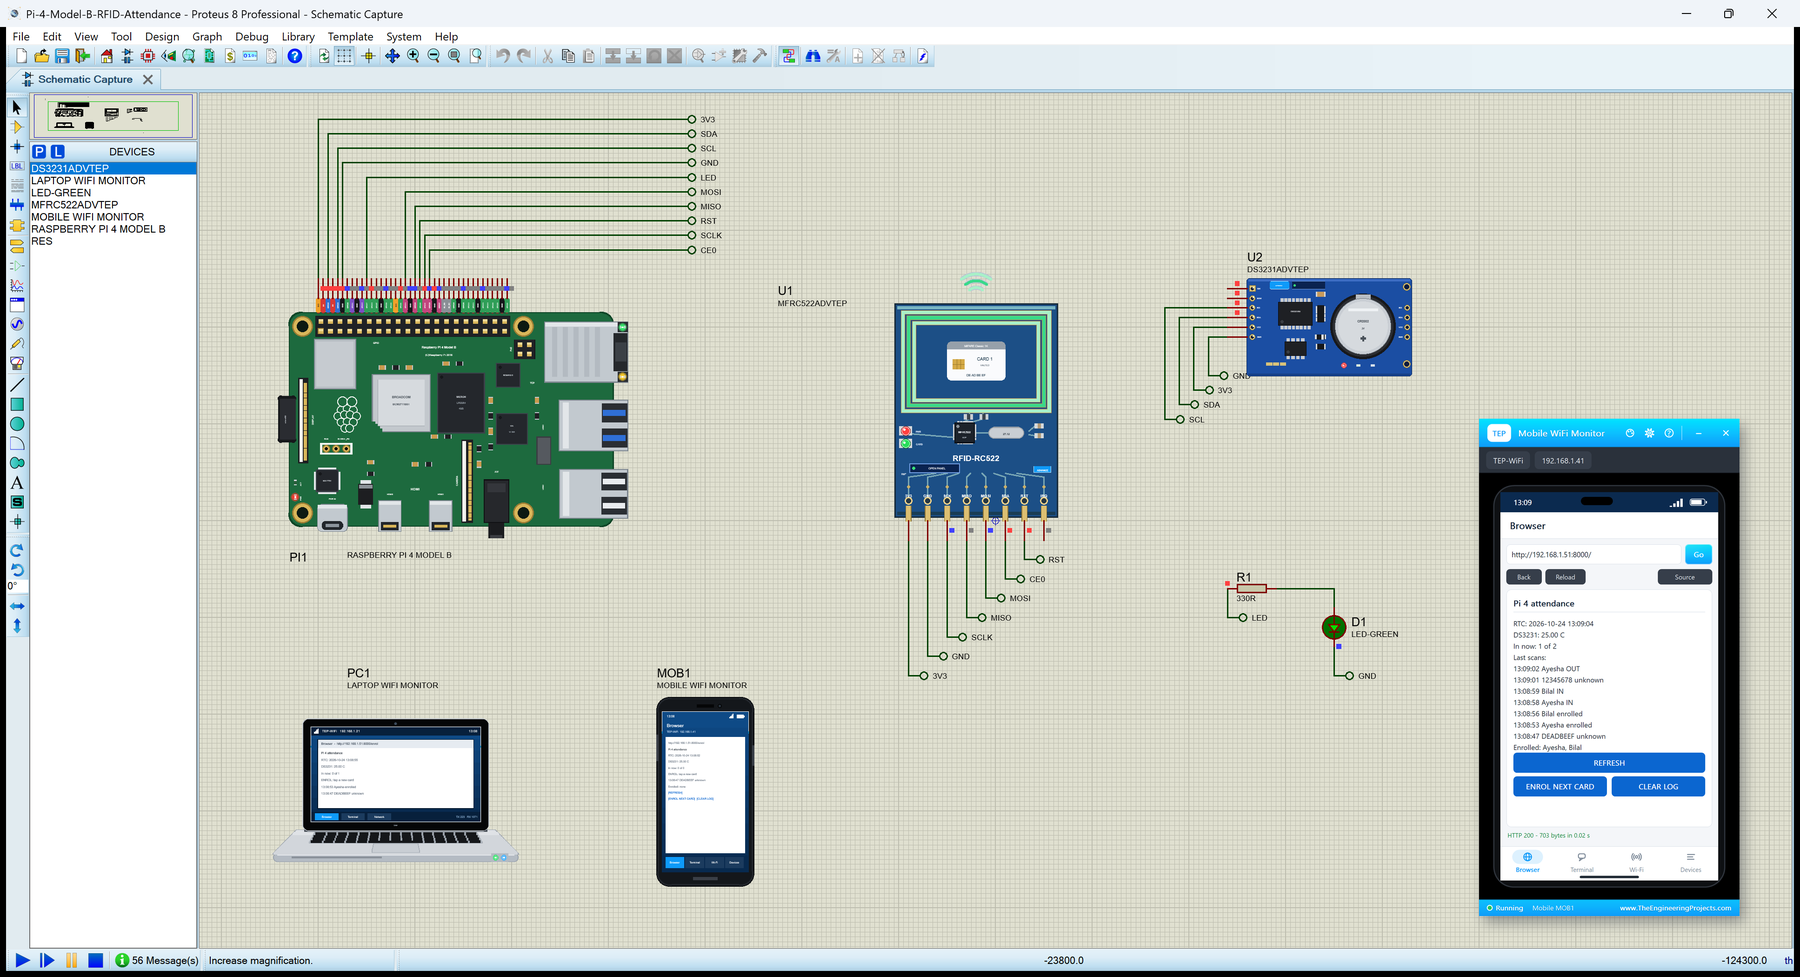Open the Home Page toolbar icon

[x=106, y=56]
